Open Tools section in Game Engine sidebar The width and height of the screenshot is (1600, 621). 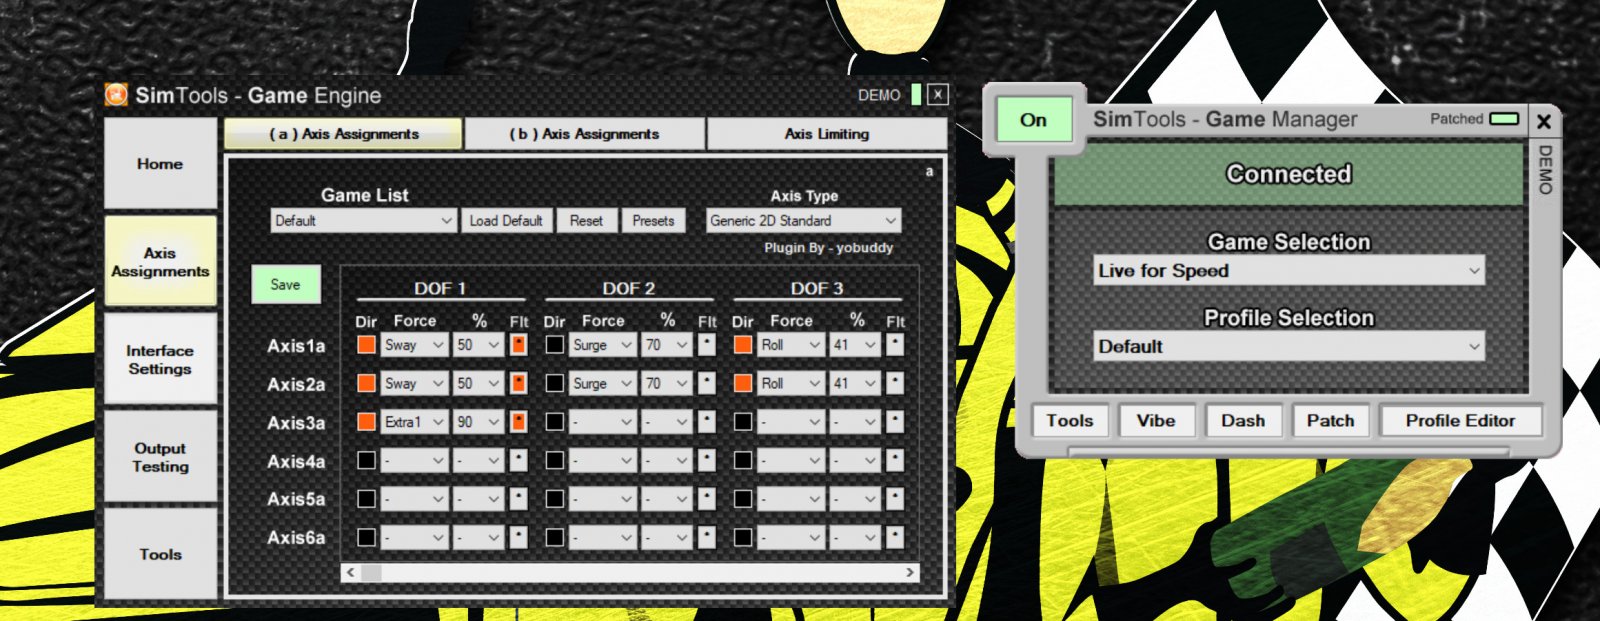tap(160, 554)
